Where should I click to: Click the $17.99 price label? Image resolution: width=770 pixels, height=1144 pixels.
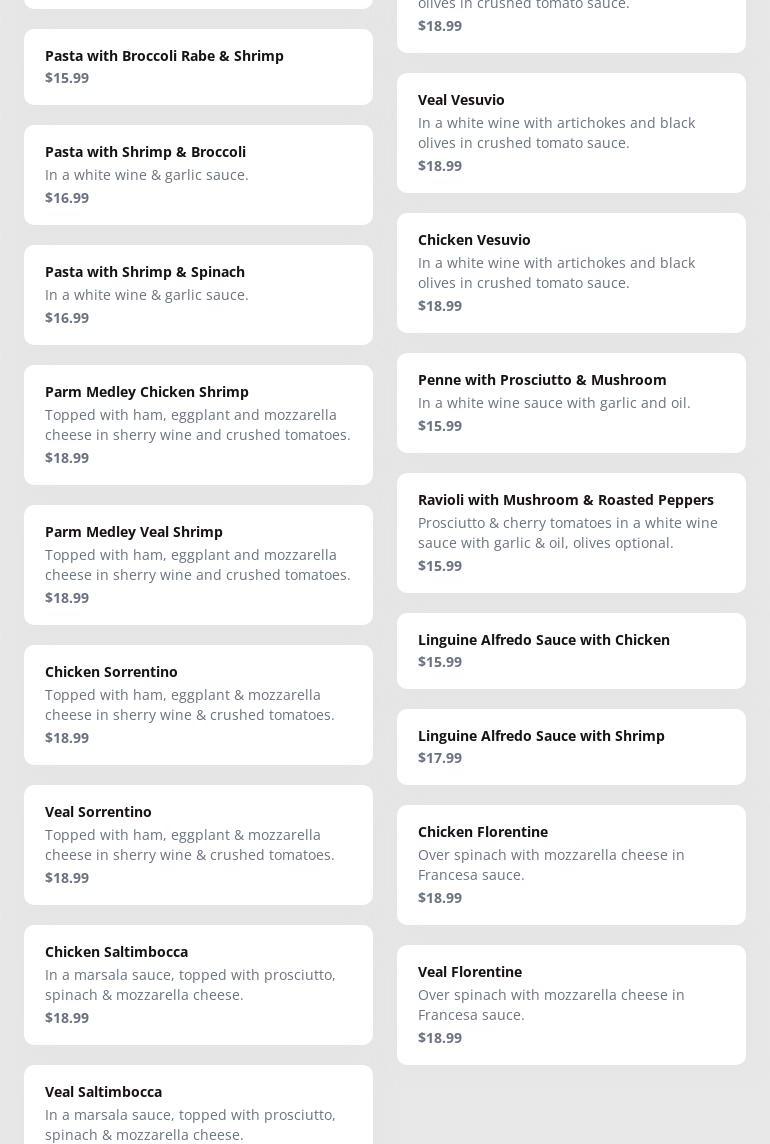point(440,758)
